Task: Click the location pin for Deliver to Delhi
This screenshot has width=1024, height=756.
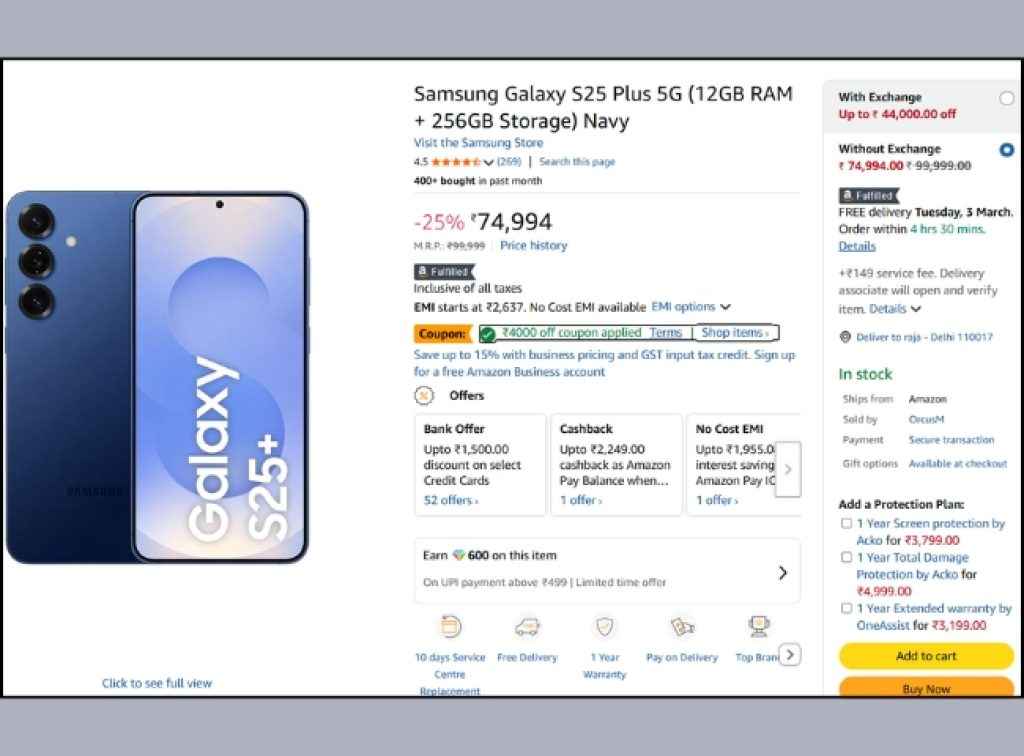Action: pos(843,337)
